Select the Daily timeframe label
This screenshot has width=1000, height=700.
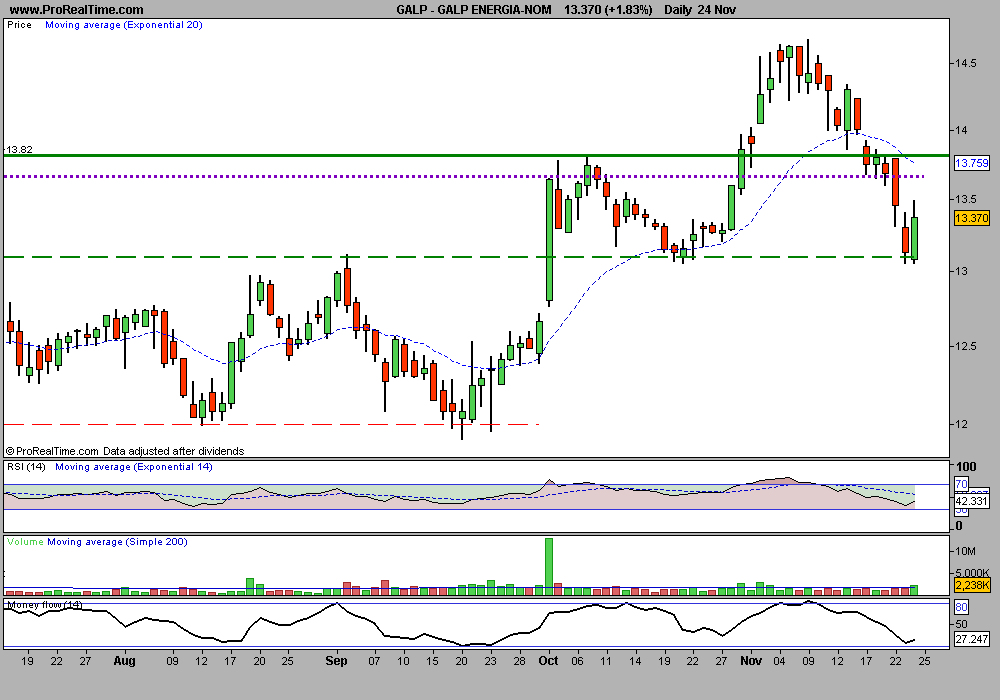pos(678,10)
